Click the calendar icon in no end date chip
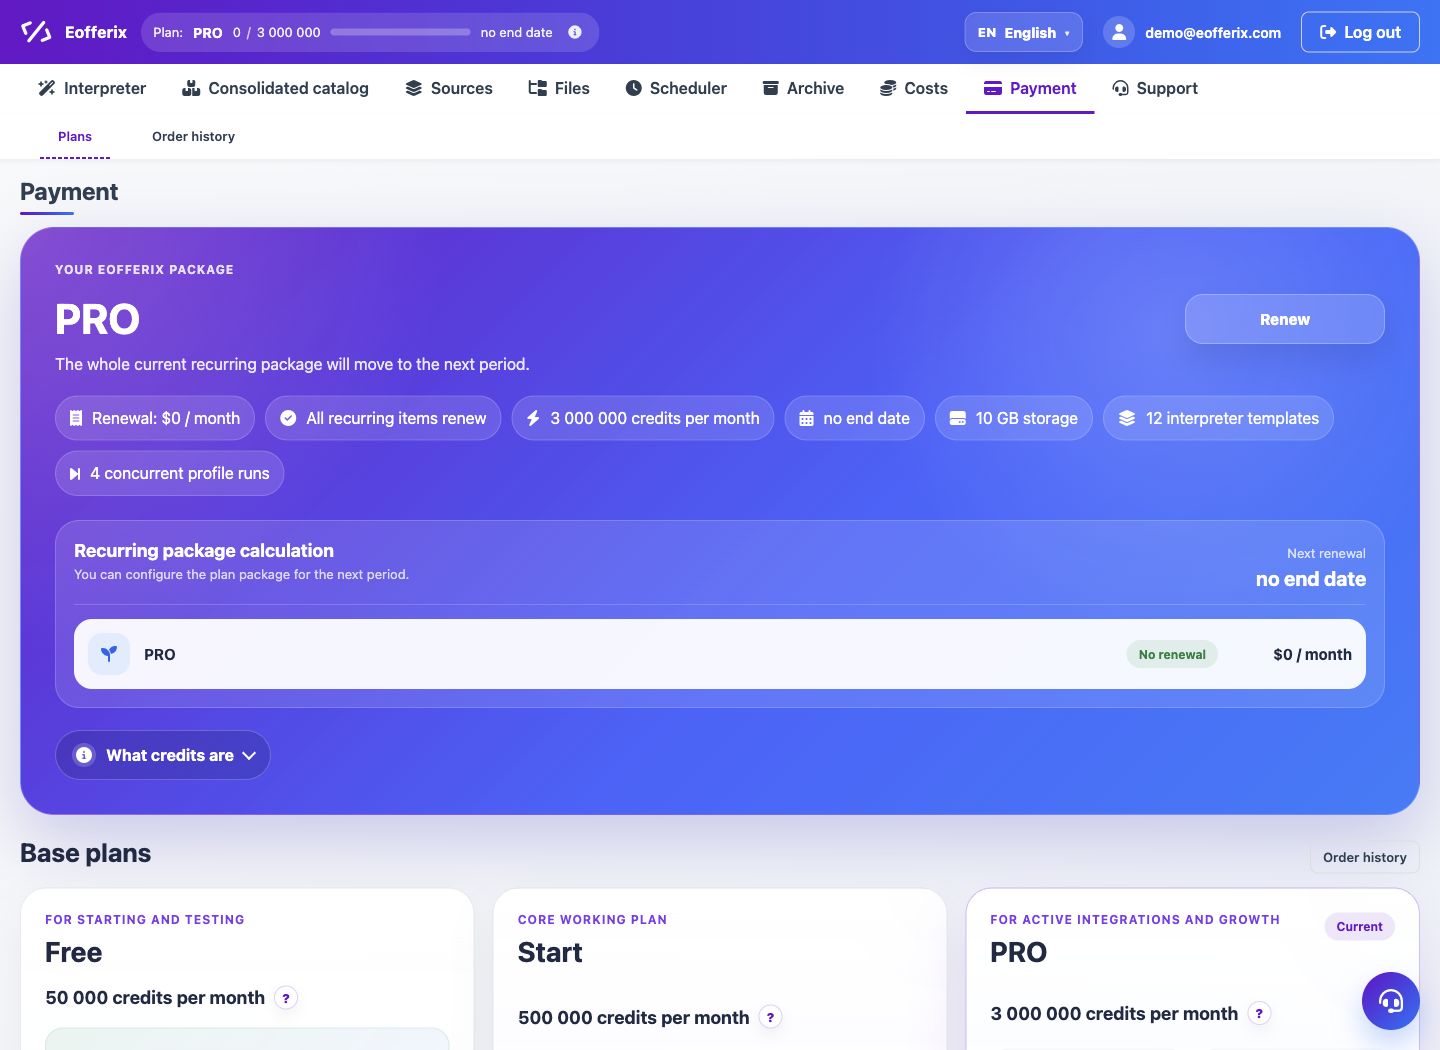The width and height of the screenshot is (1440, 1050). pyautogui.click(x=806, y=419)
